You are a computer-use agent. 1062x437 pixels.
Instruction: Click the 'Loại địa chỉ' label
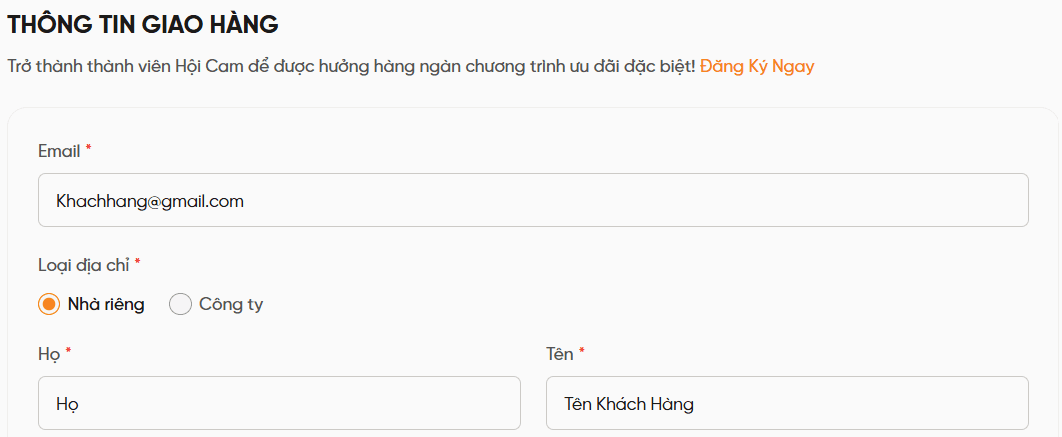point(83,264)
